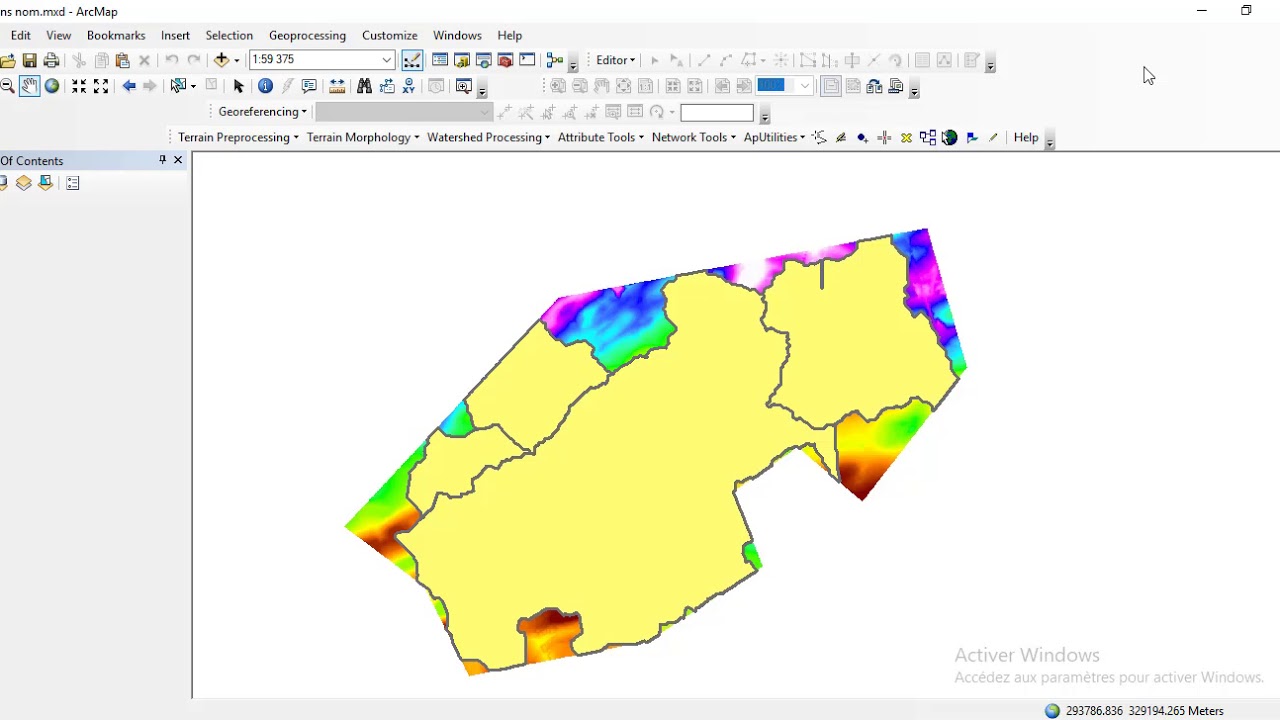Toggle auto-hide pin on Table Of Contents

162,160
